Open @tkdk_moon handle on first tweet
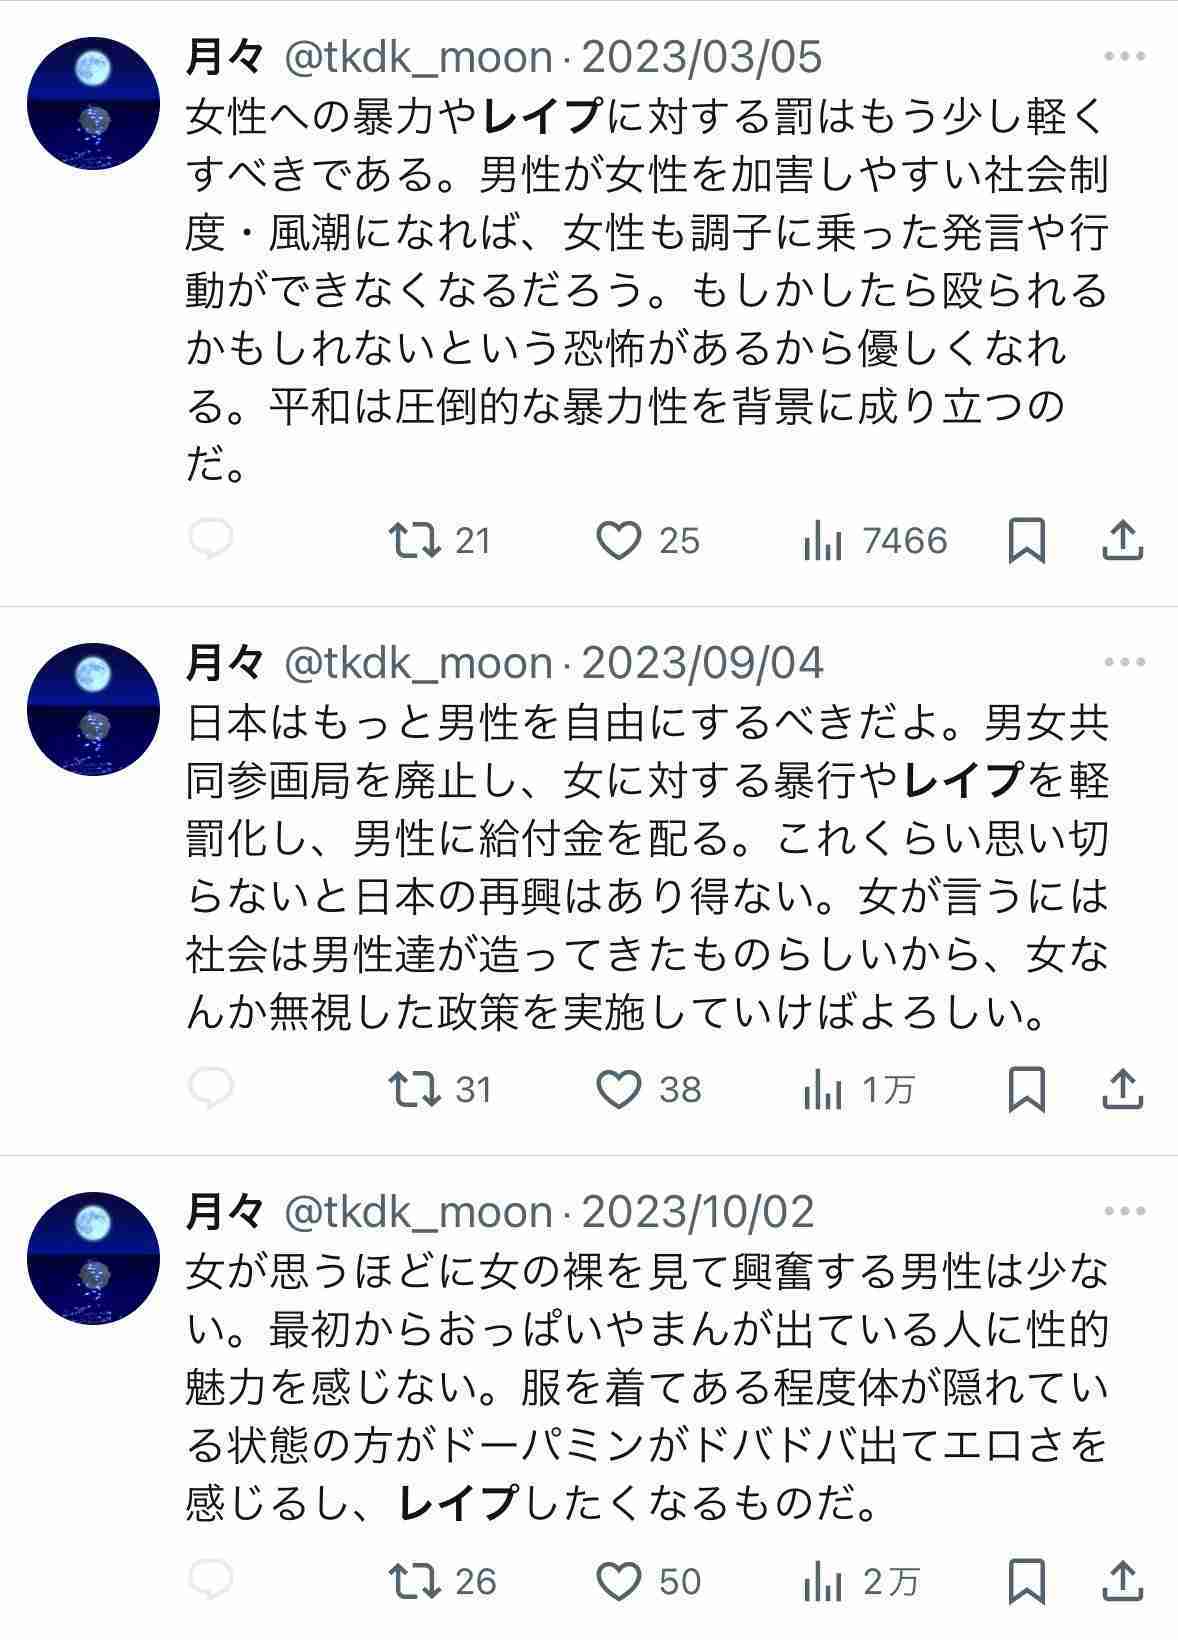 pyautogui.click(x=418, y=58)
